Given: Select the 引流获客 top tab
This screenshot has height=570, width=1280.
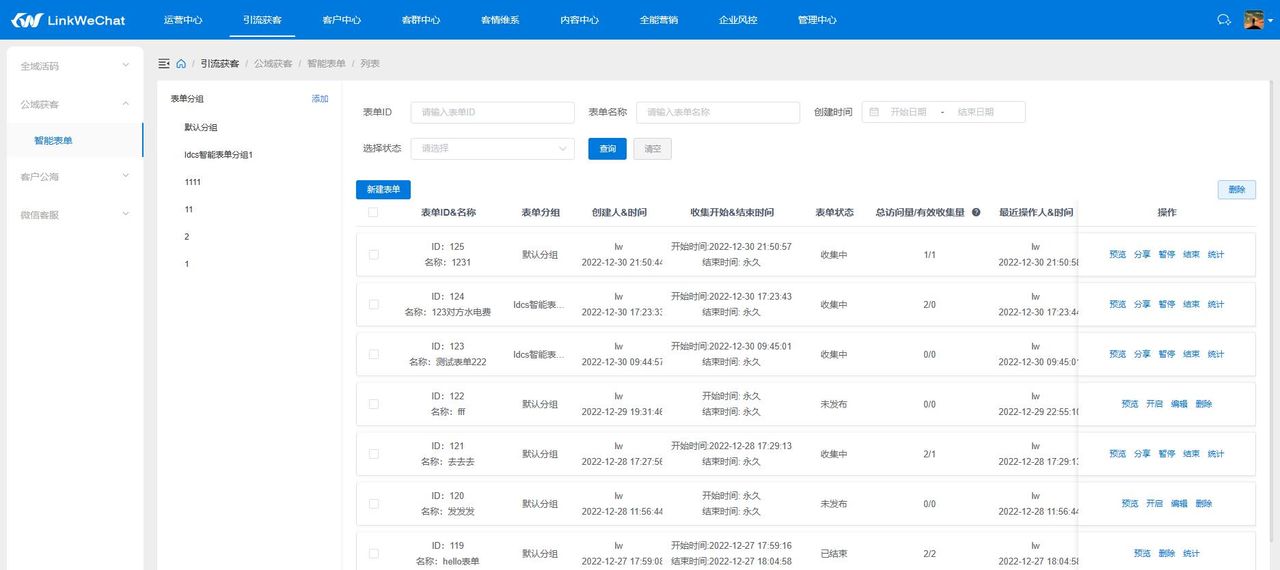Looking at the screenshot, I should 262,20.
